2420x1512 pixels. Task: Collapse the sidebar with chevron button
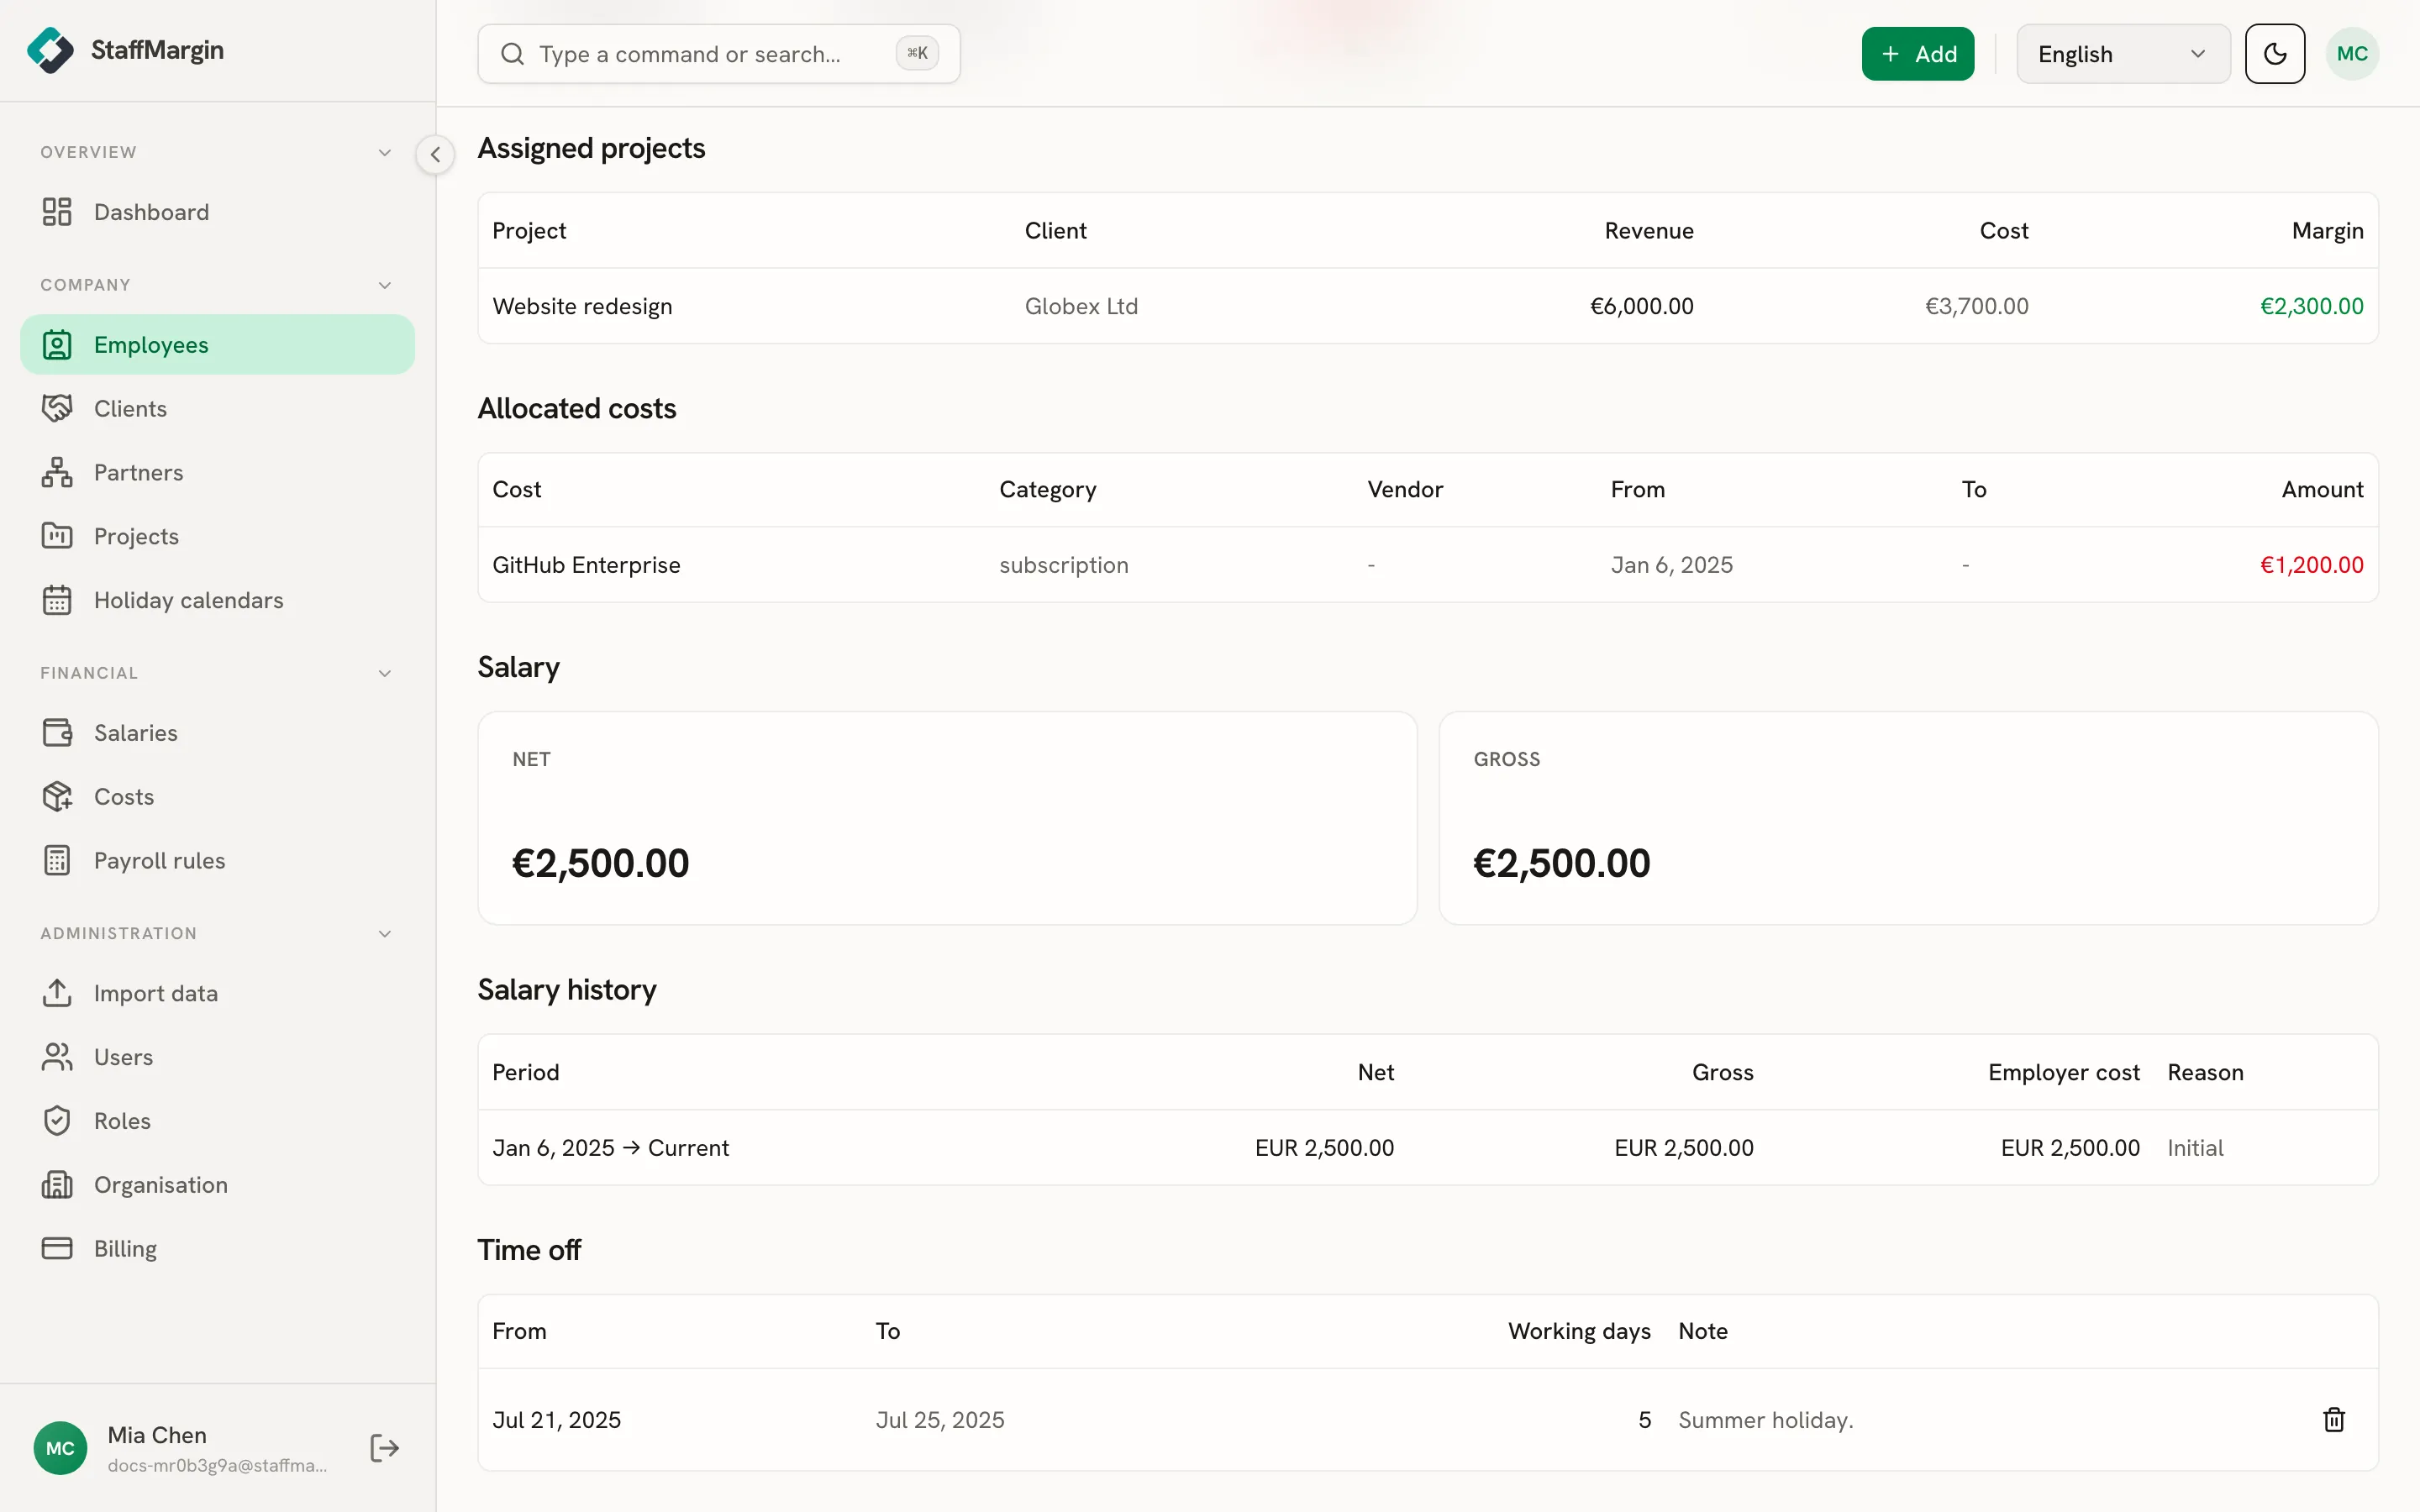435,155
